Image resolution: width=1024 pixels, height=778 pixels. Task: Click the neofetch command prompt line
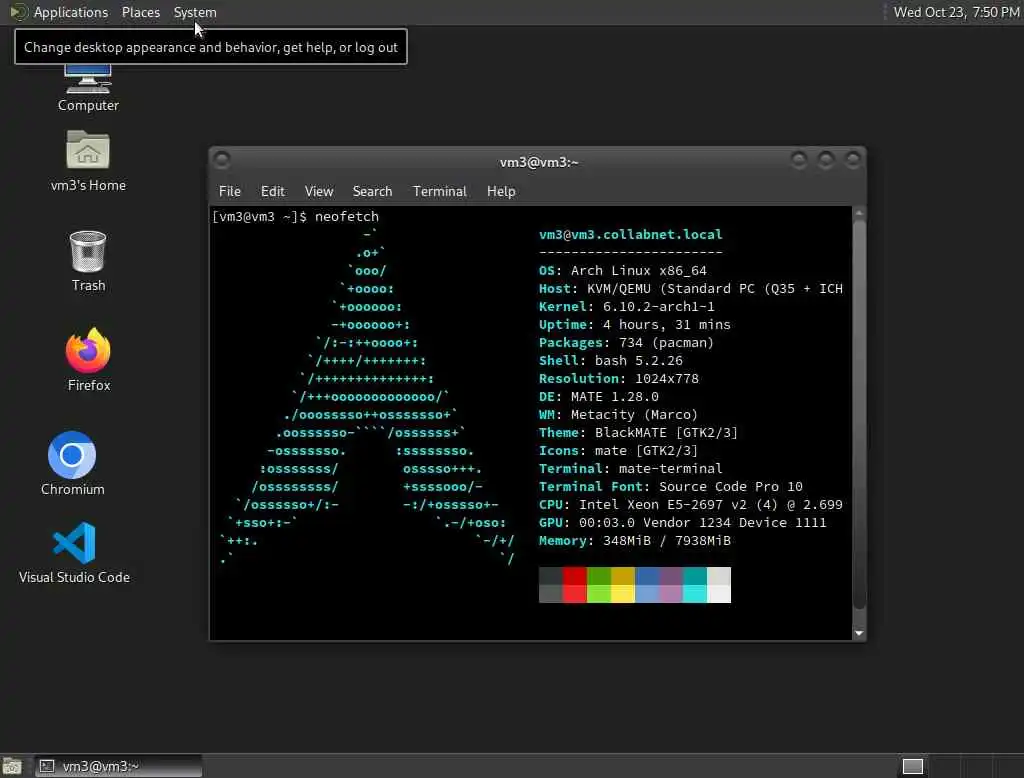coord(295,216)
